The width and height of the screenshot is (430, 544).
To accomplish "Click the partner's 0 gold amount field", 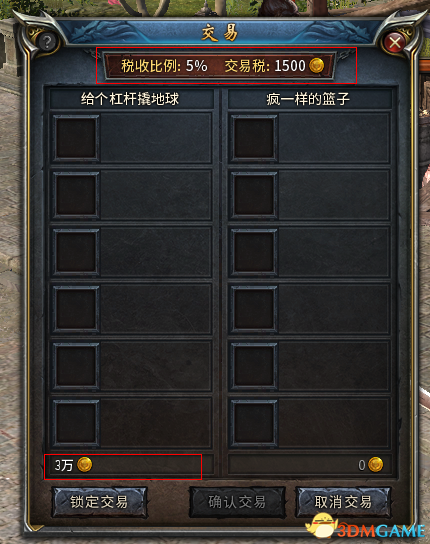I will 310,465.
